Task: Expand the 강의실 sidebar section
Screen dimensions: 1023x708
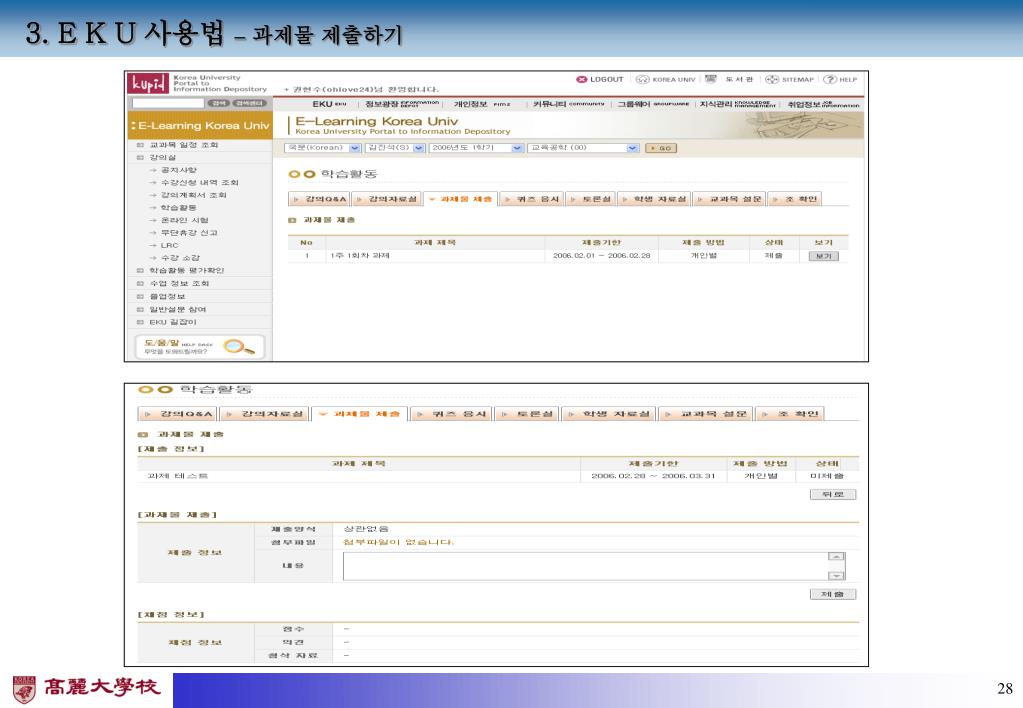Action: tap(162, 157)
